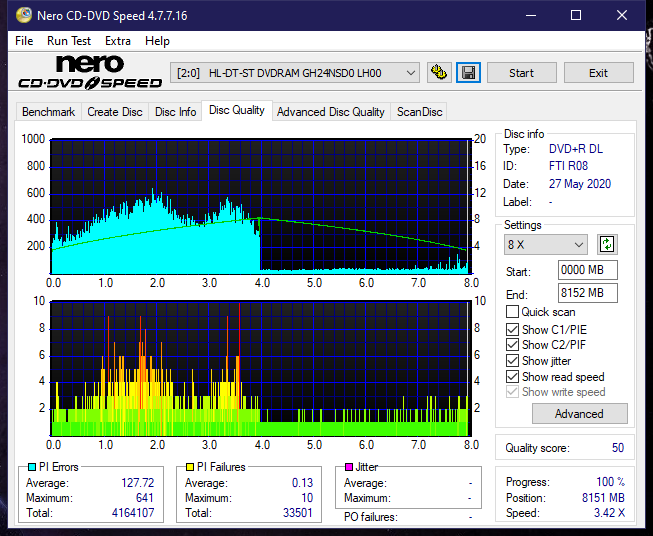Click the disabled Show write speed checkbox

click(512, 392)
